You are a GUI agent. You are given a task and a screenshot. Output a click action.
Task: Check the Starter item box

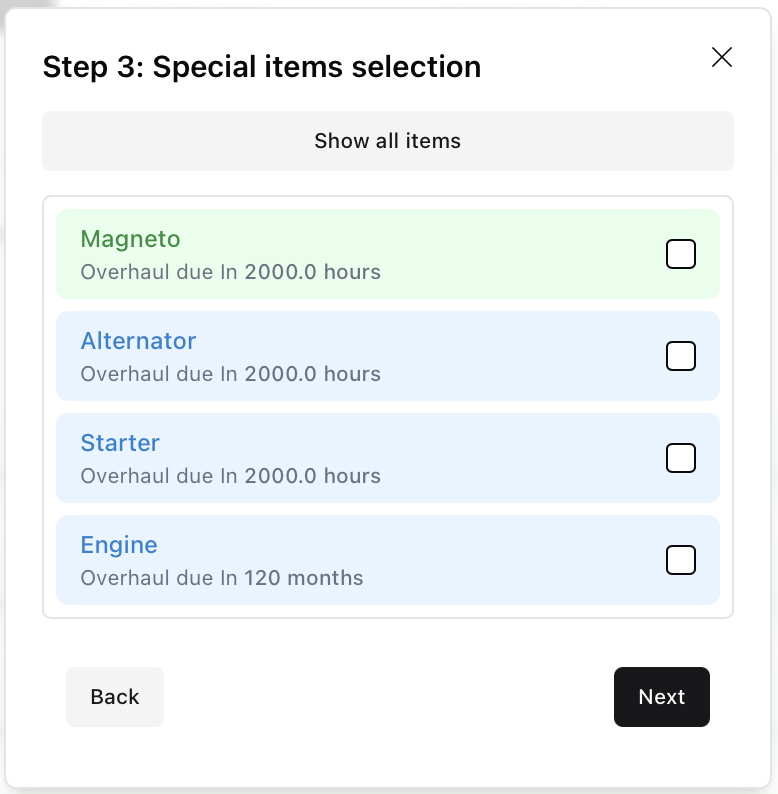681,458
